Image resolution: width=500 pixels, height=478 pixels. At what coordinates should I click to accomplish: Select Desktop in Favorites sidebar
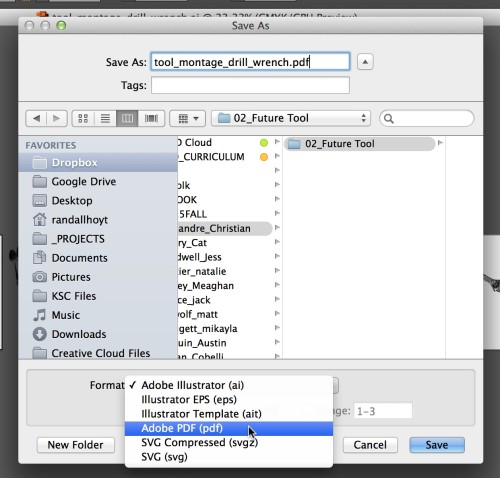point(98,201)
